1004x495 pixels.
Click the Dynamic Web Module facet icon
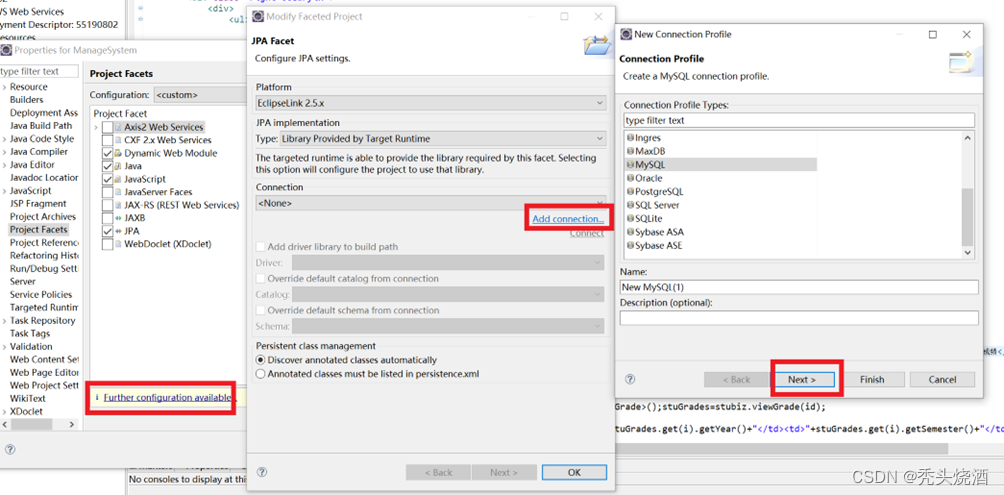118,153
